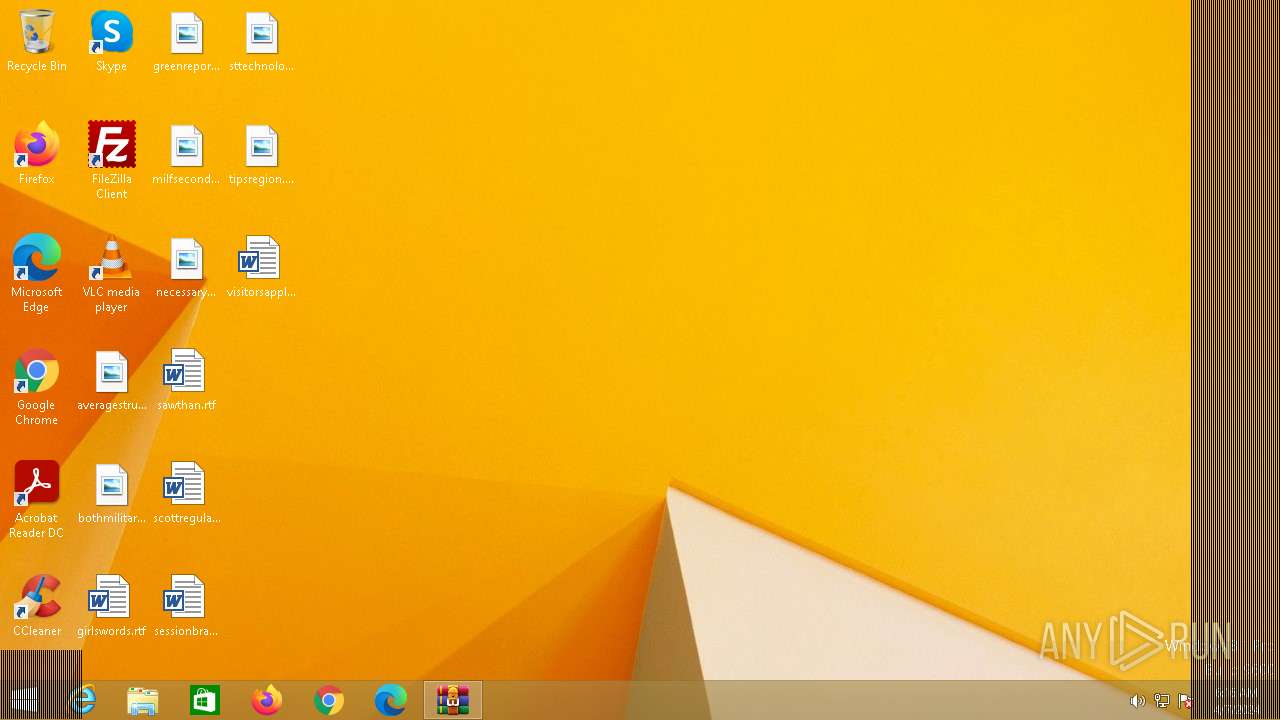This screenshot has height=720, width=1280.
Task: Open Internet Explorer from the taskbar
Action: 81,701
